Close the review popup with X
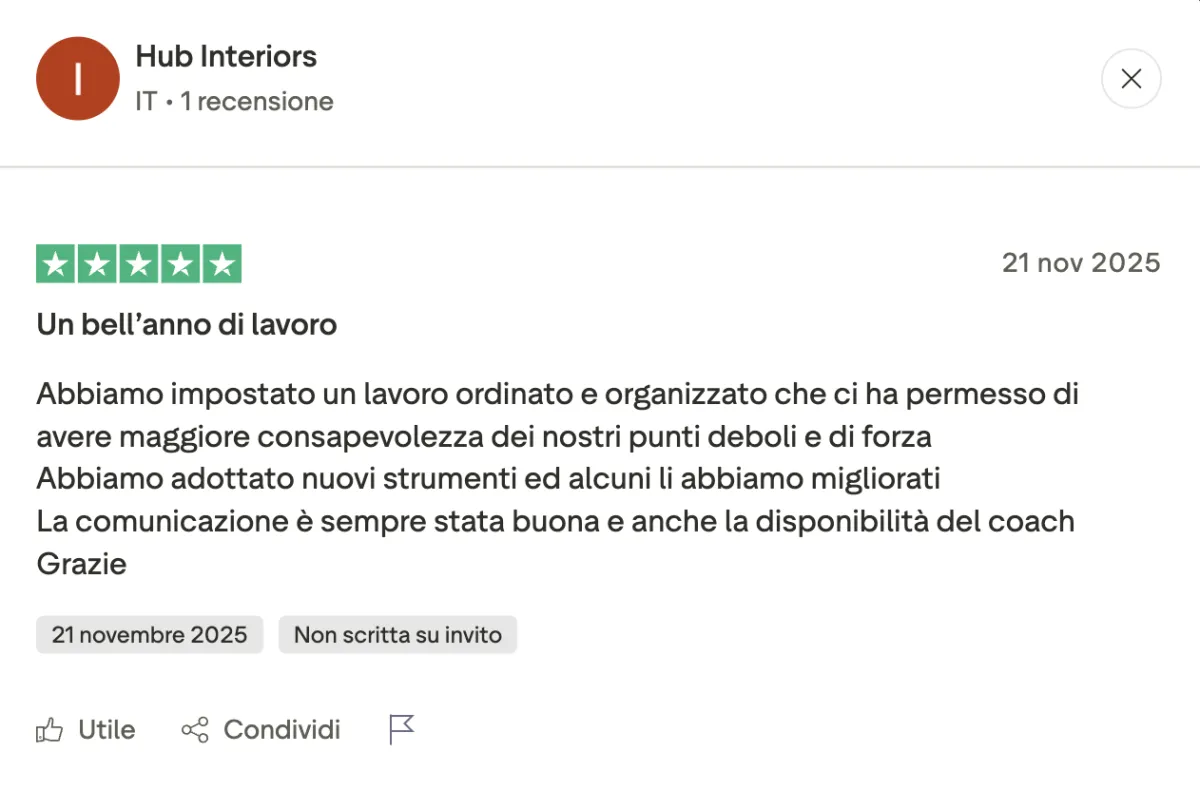 (x=1131, y=79)
